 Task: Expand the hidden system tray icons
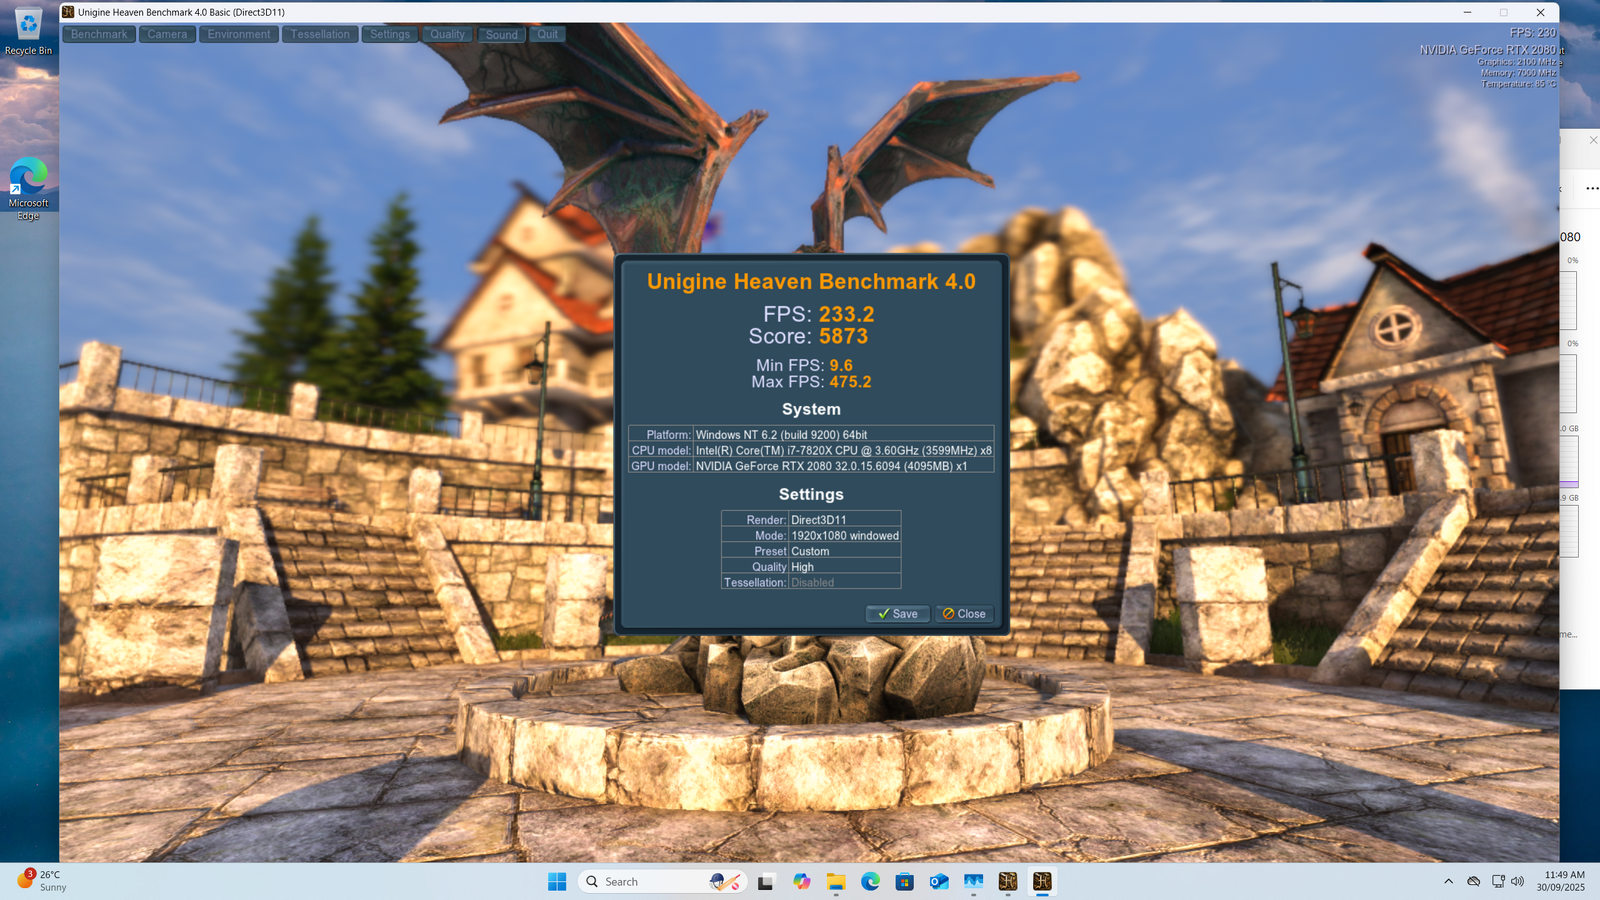pyautogui.click(x=1448, y=881)
